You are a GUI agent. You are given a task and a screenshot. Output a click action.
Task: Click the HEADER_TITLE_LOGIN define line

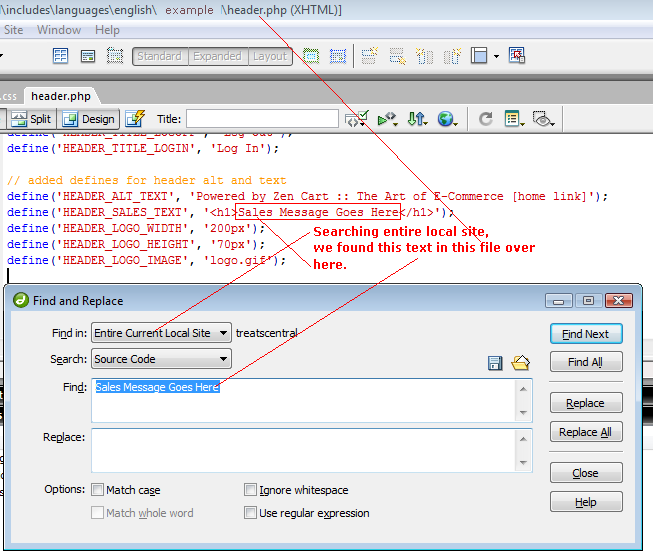coord(143,148)
